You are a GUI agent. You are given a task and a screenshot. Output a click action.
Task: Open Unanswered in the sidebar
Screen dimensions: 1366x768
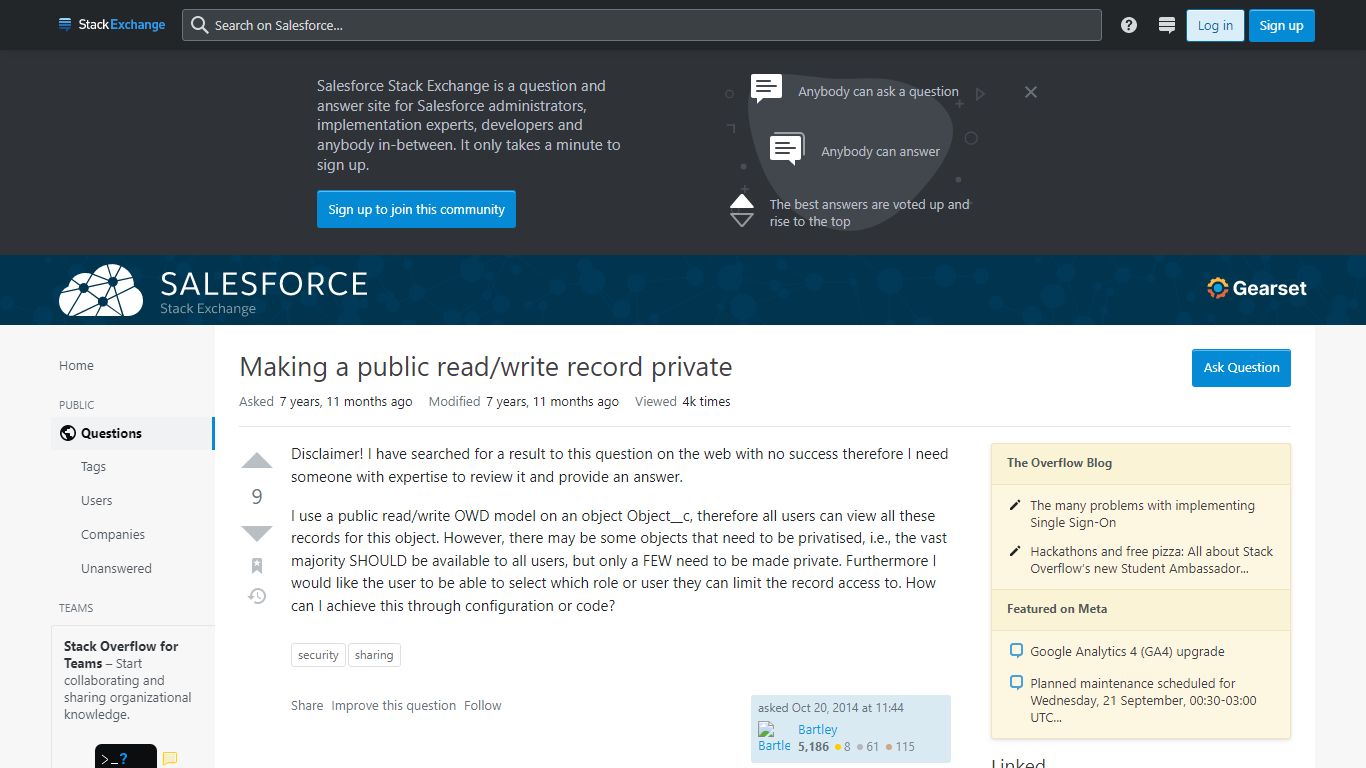(116, 569)
